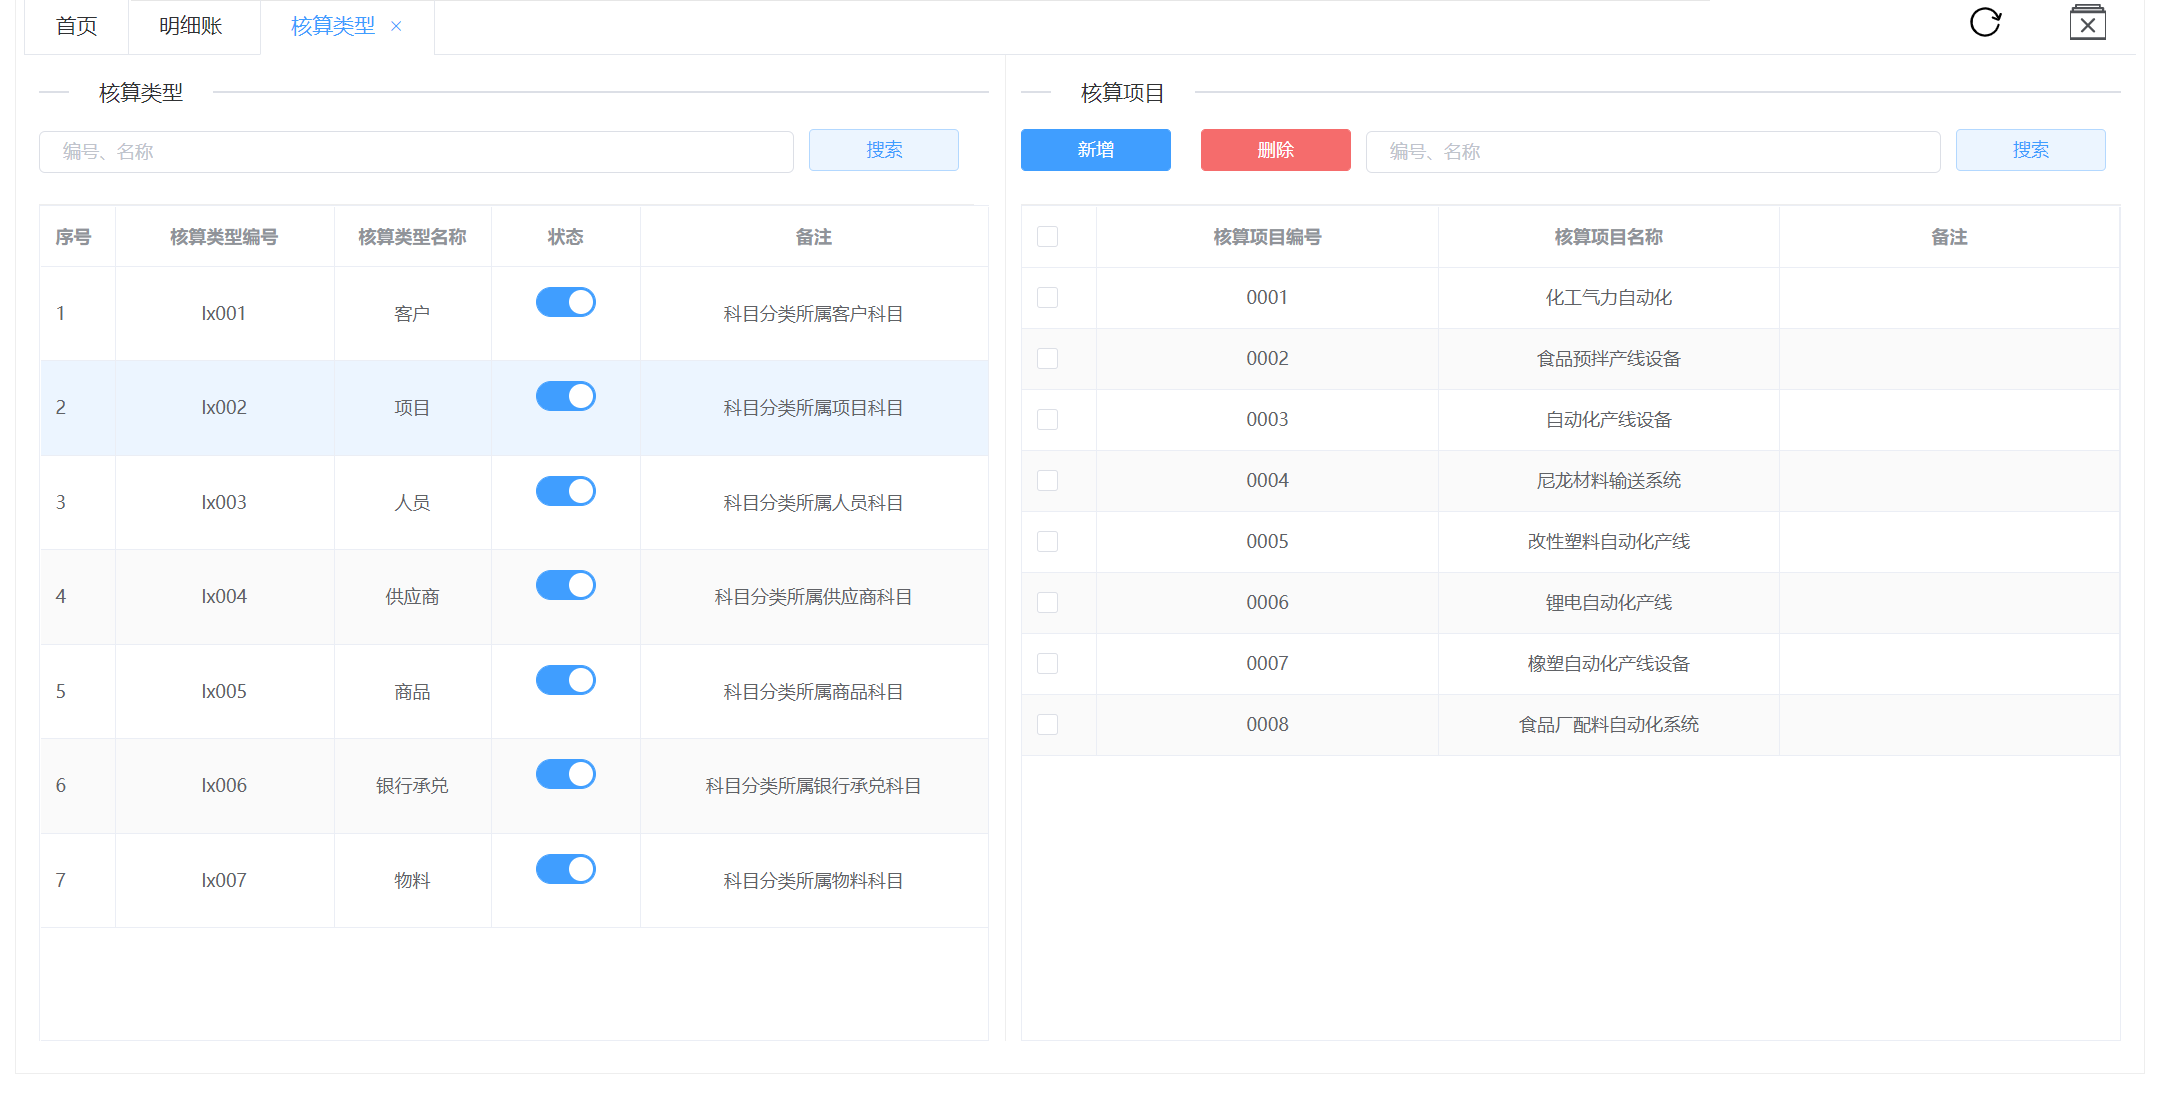Viewport: 2160px width, 1118px height.
Task: Close the 核算类型 tab with its x icon
Action: pos(396,27)
